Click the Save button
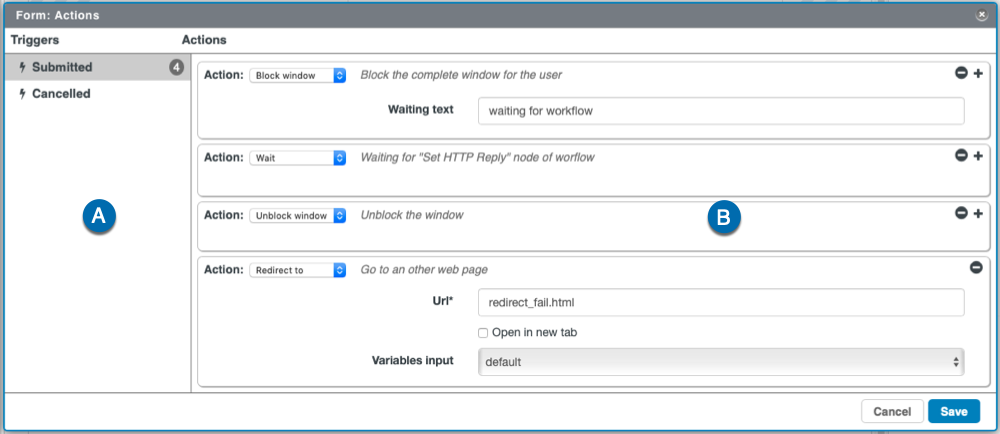The image size is (1000, 434). [x=953, y=412]
